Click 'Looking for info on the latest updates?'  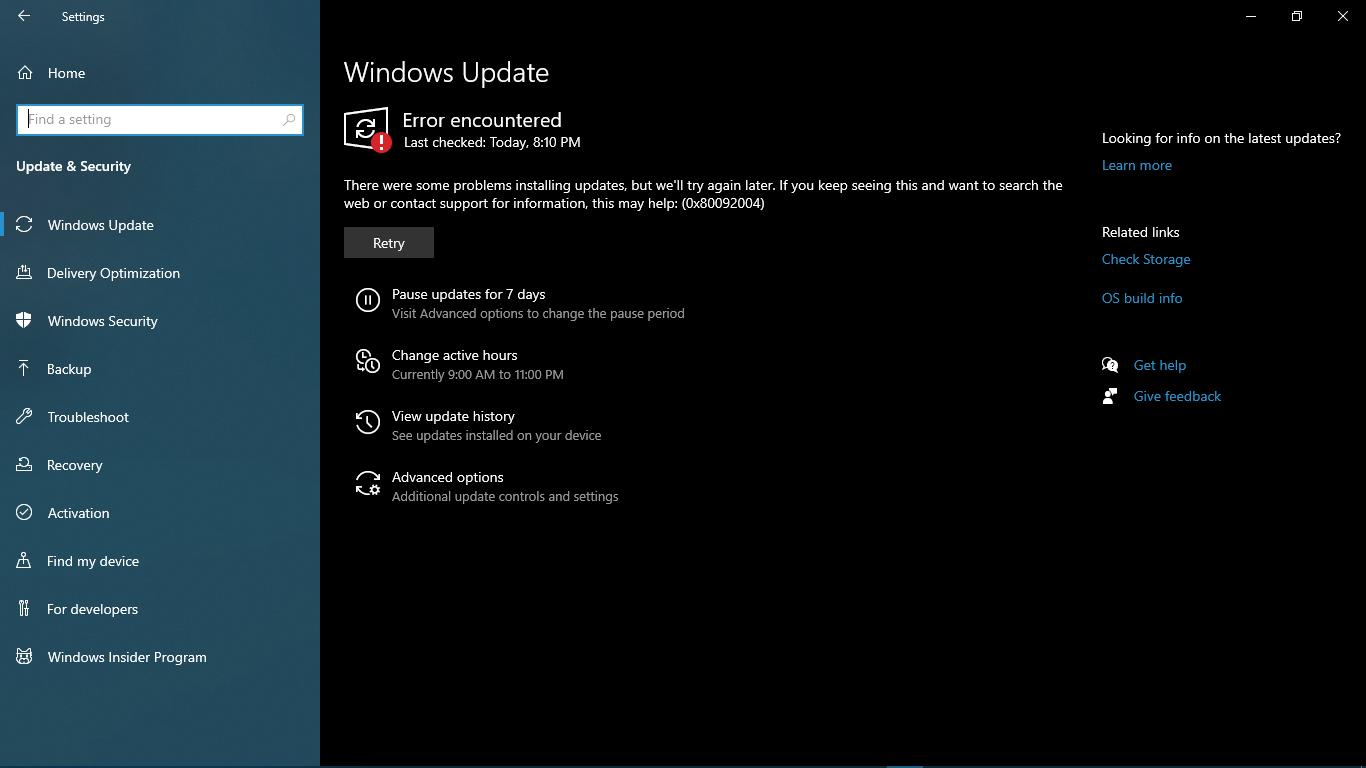[1221, 138]
